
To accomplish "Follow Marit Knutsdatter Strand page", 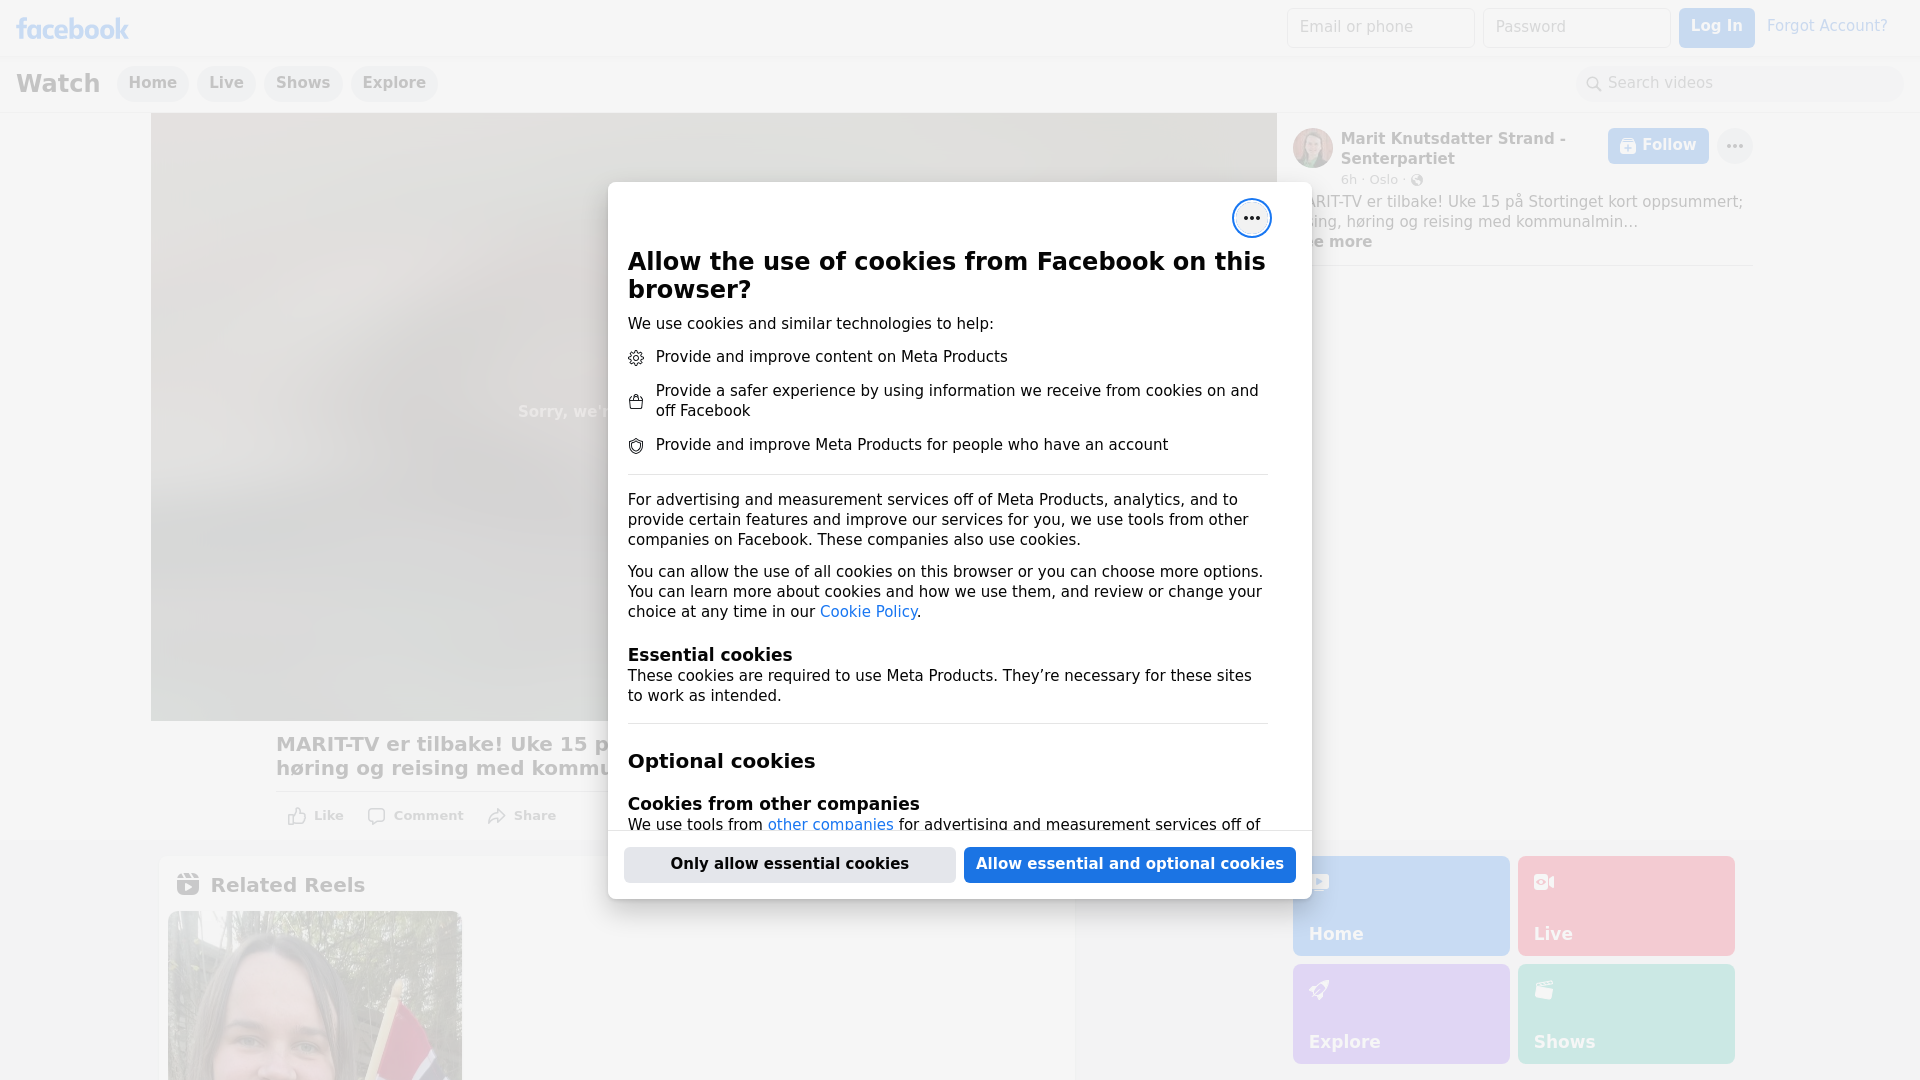I will click(1658, 146).
